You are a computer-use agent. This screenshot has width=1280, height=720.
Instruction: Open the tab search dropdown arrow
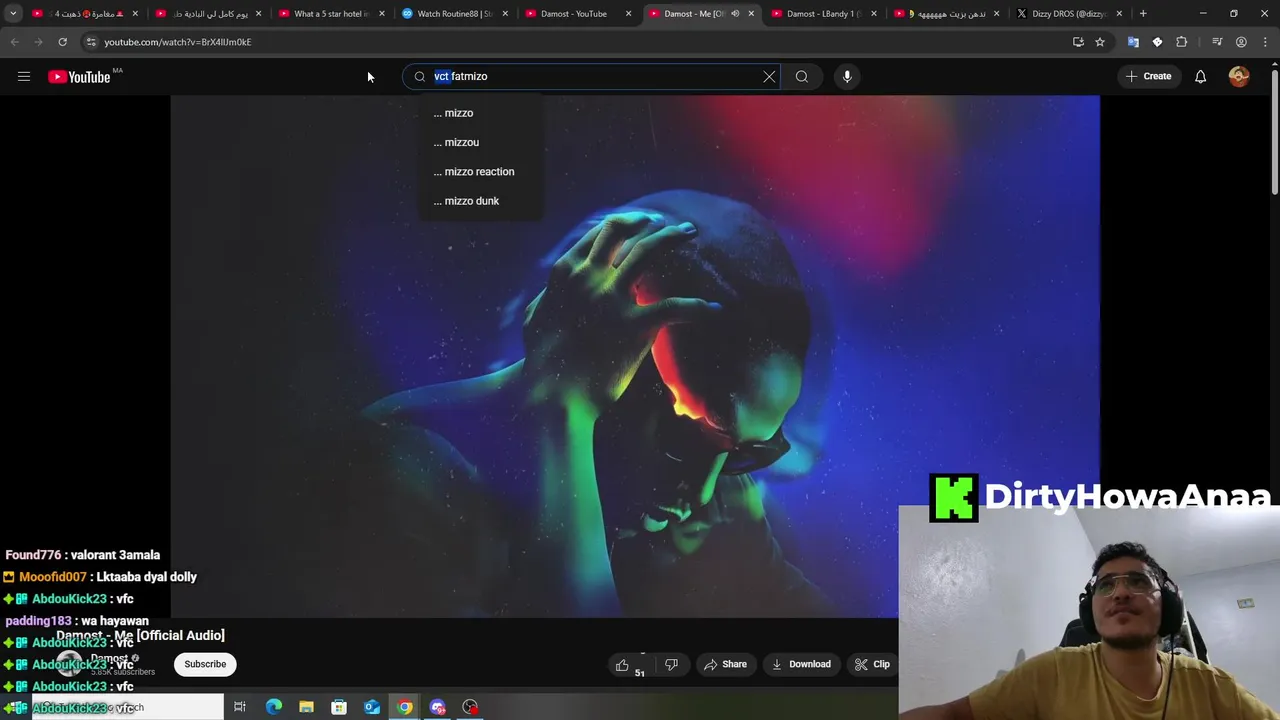(13, 14)
